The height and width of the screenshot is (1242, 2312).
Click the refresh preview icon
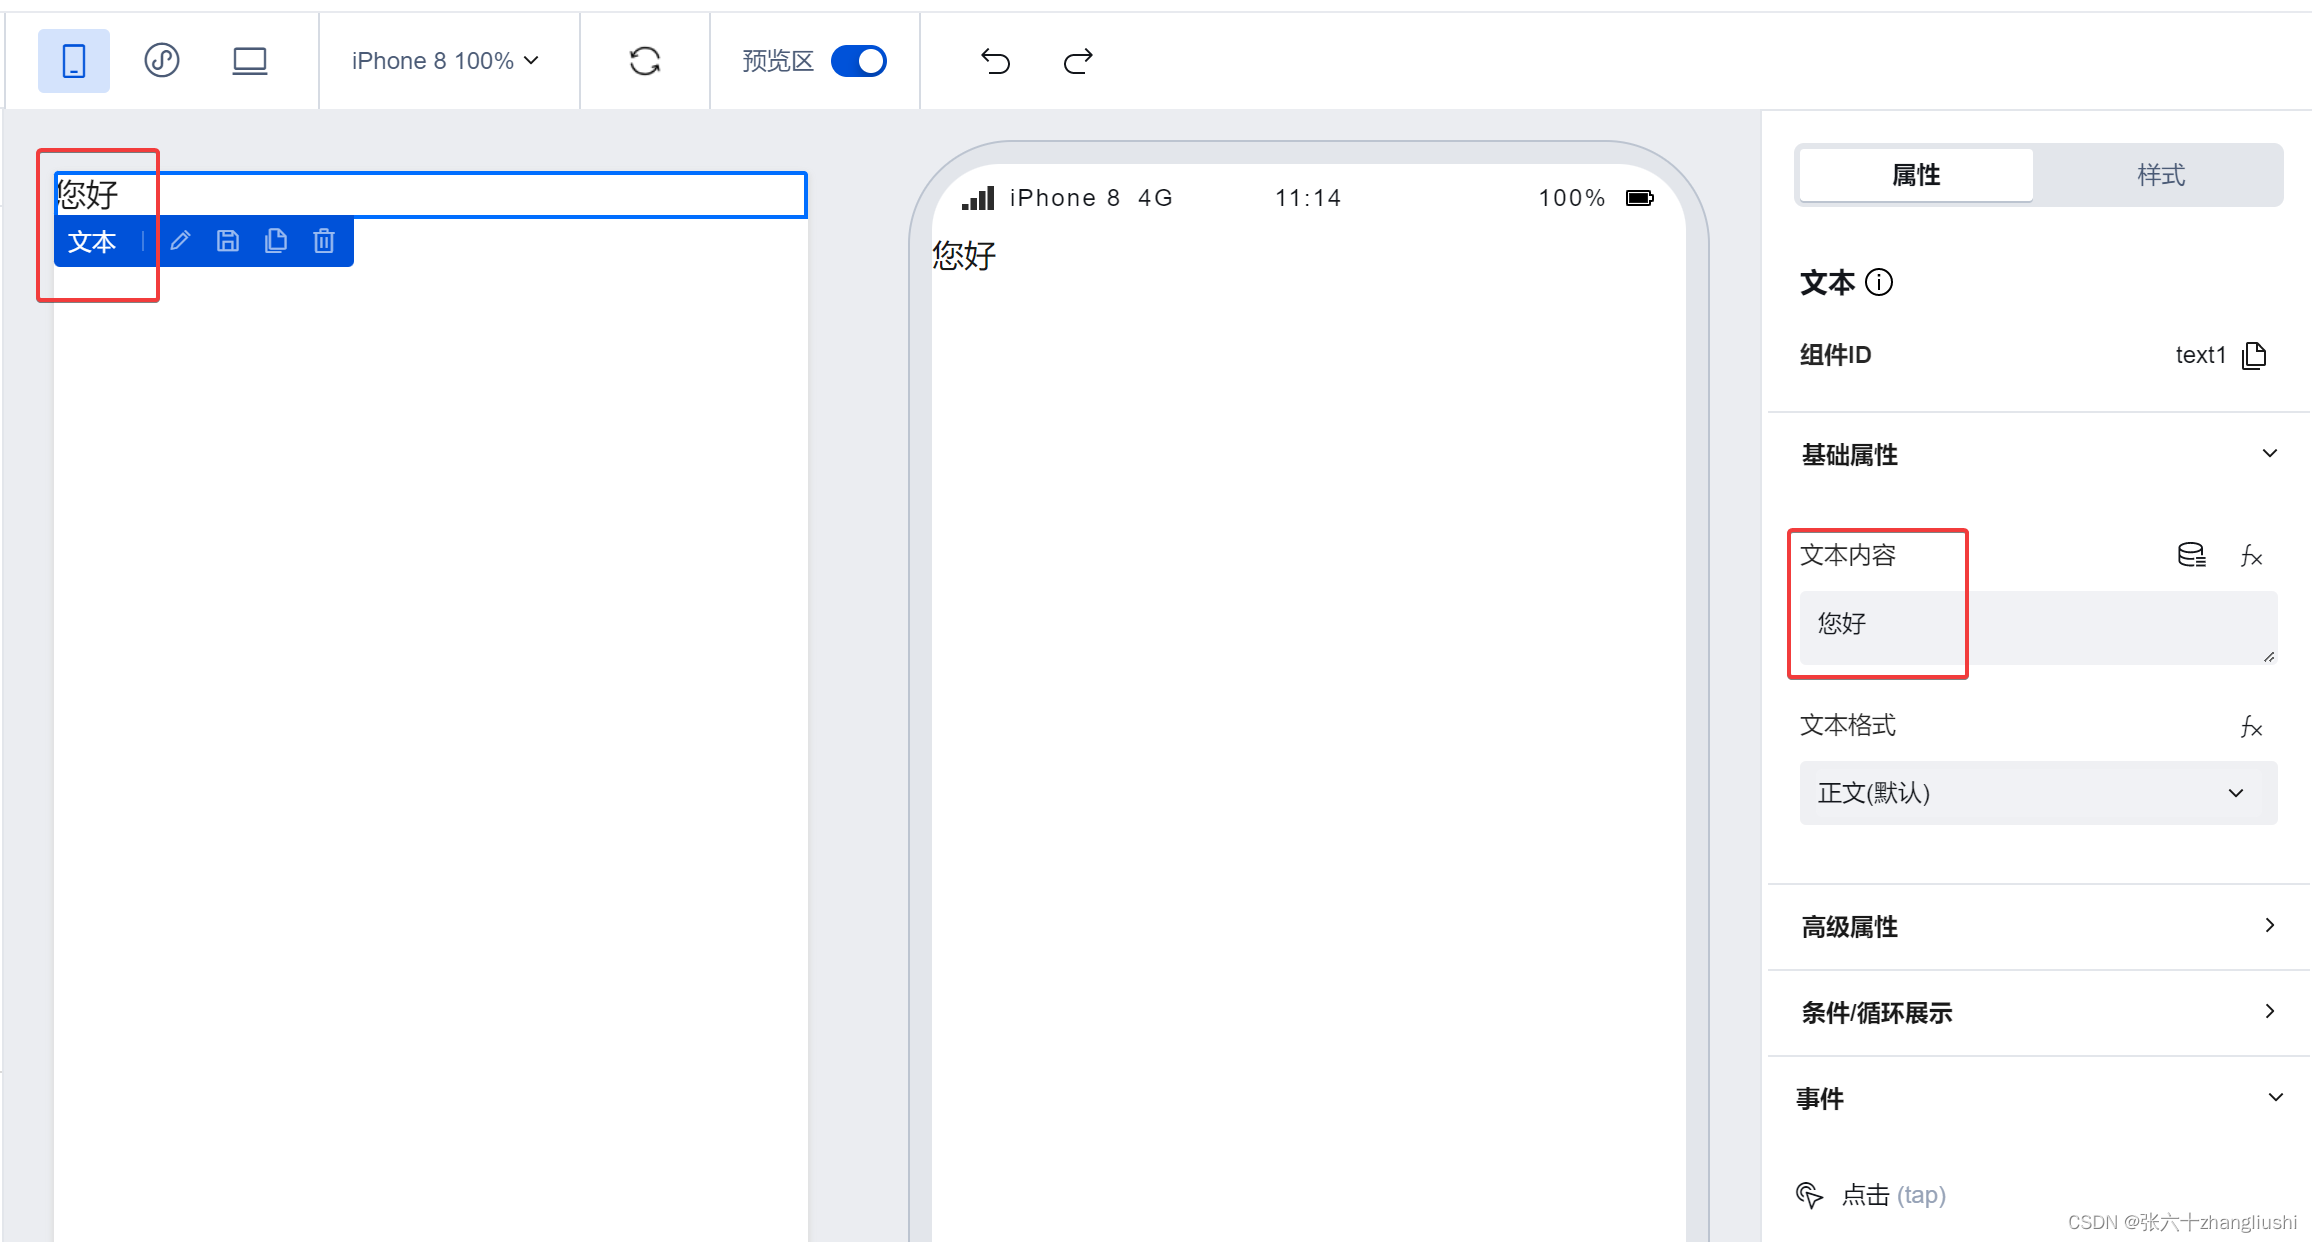pyautogui.click(x=645, y=61)
